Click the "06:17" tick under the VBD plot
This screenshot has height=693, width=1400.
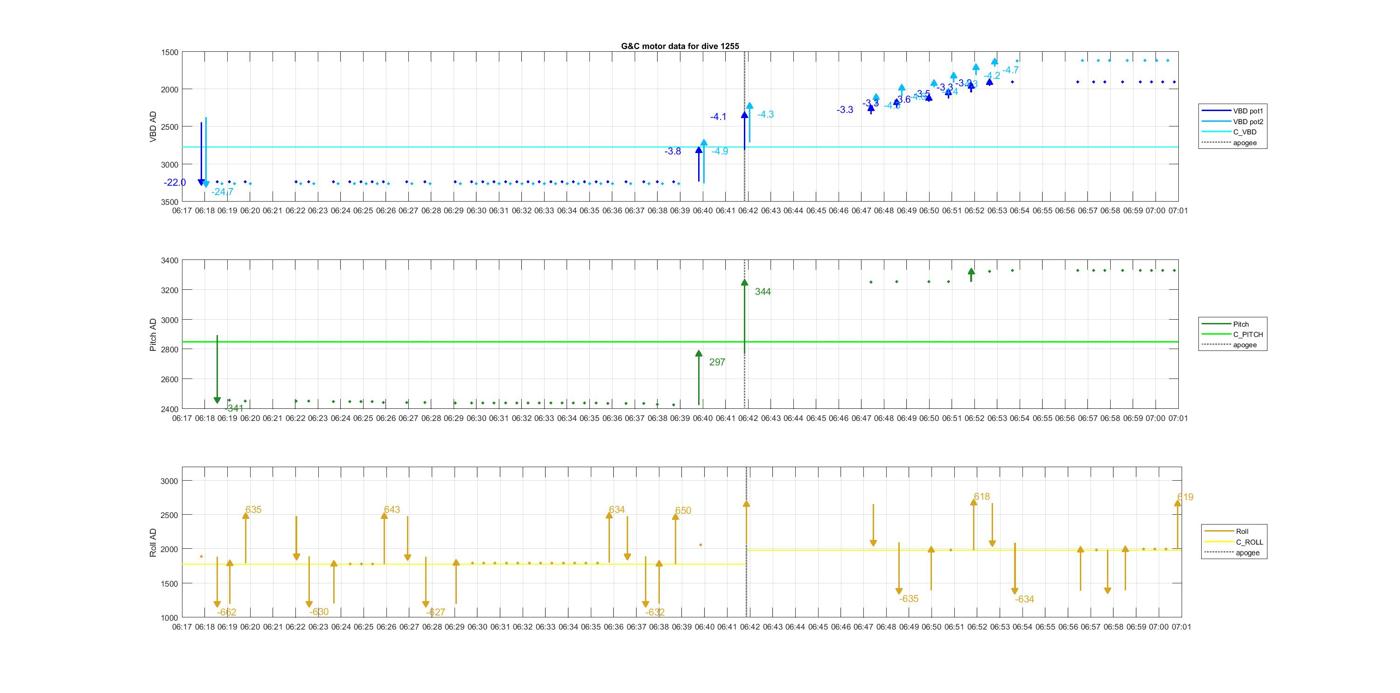(x=181, y=211)
